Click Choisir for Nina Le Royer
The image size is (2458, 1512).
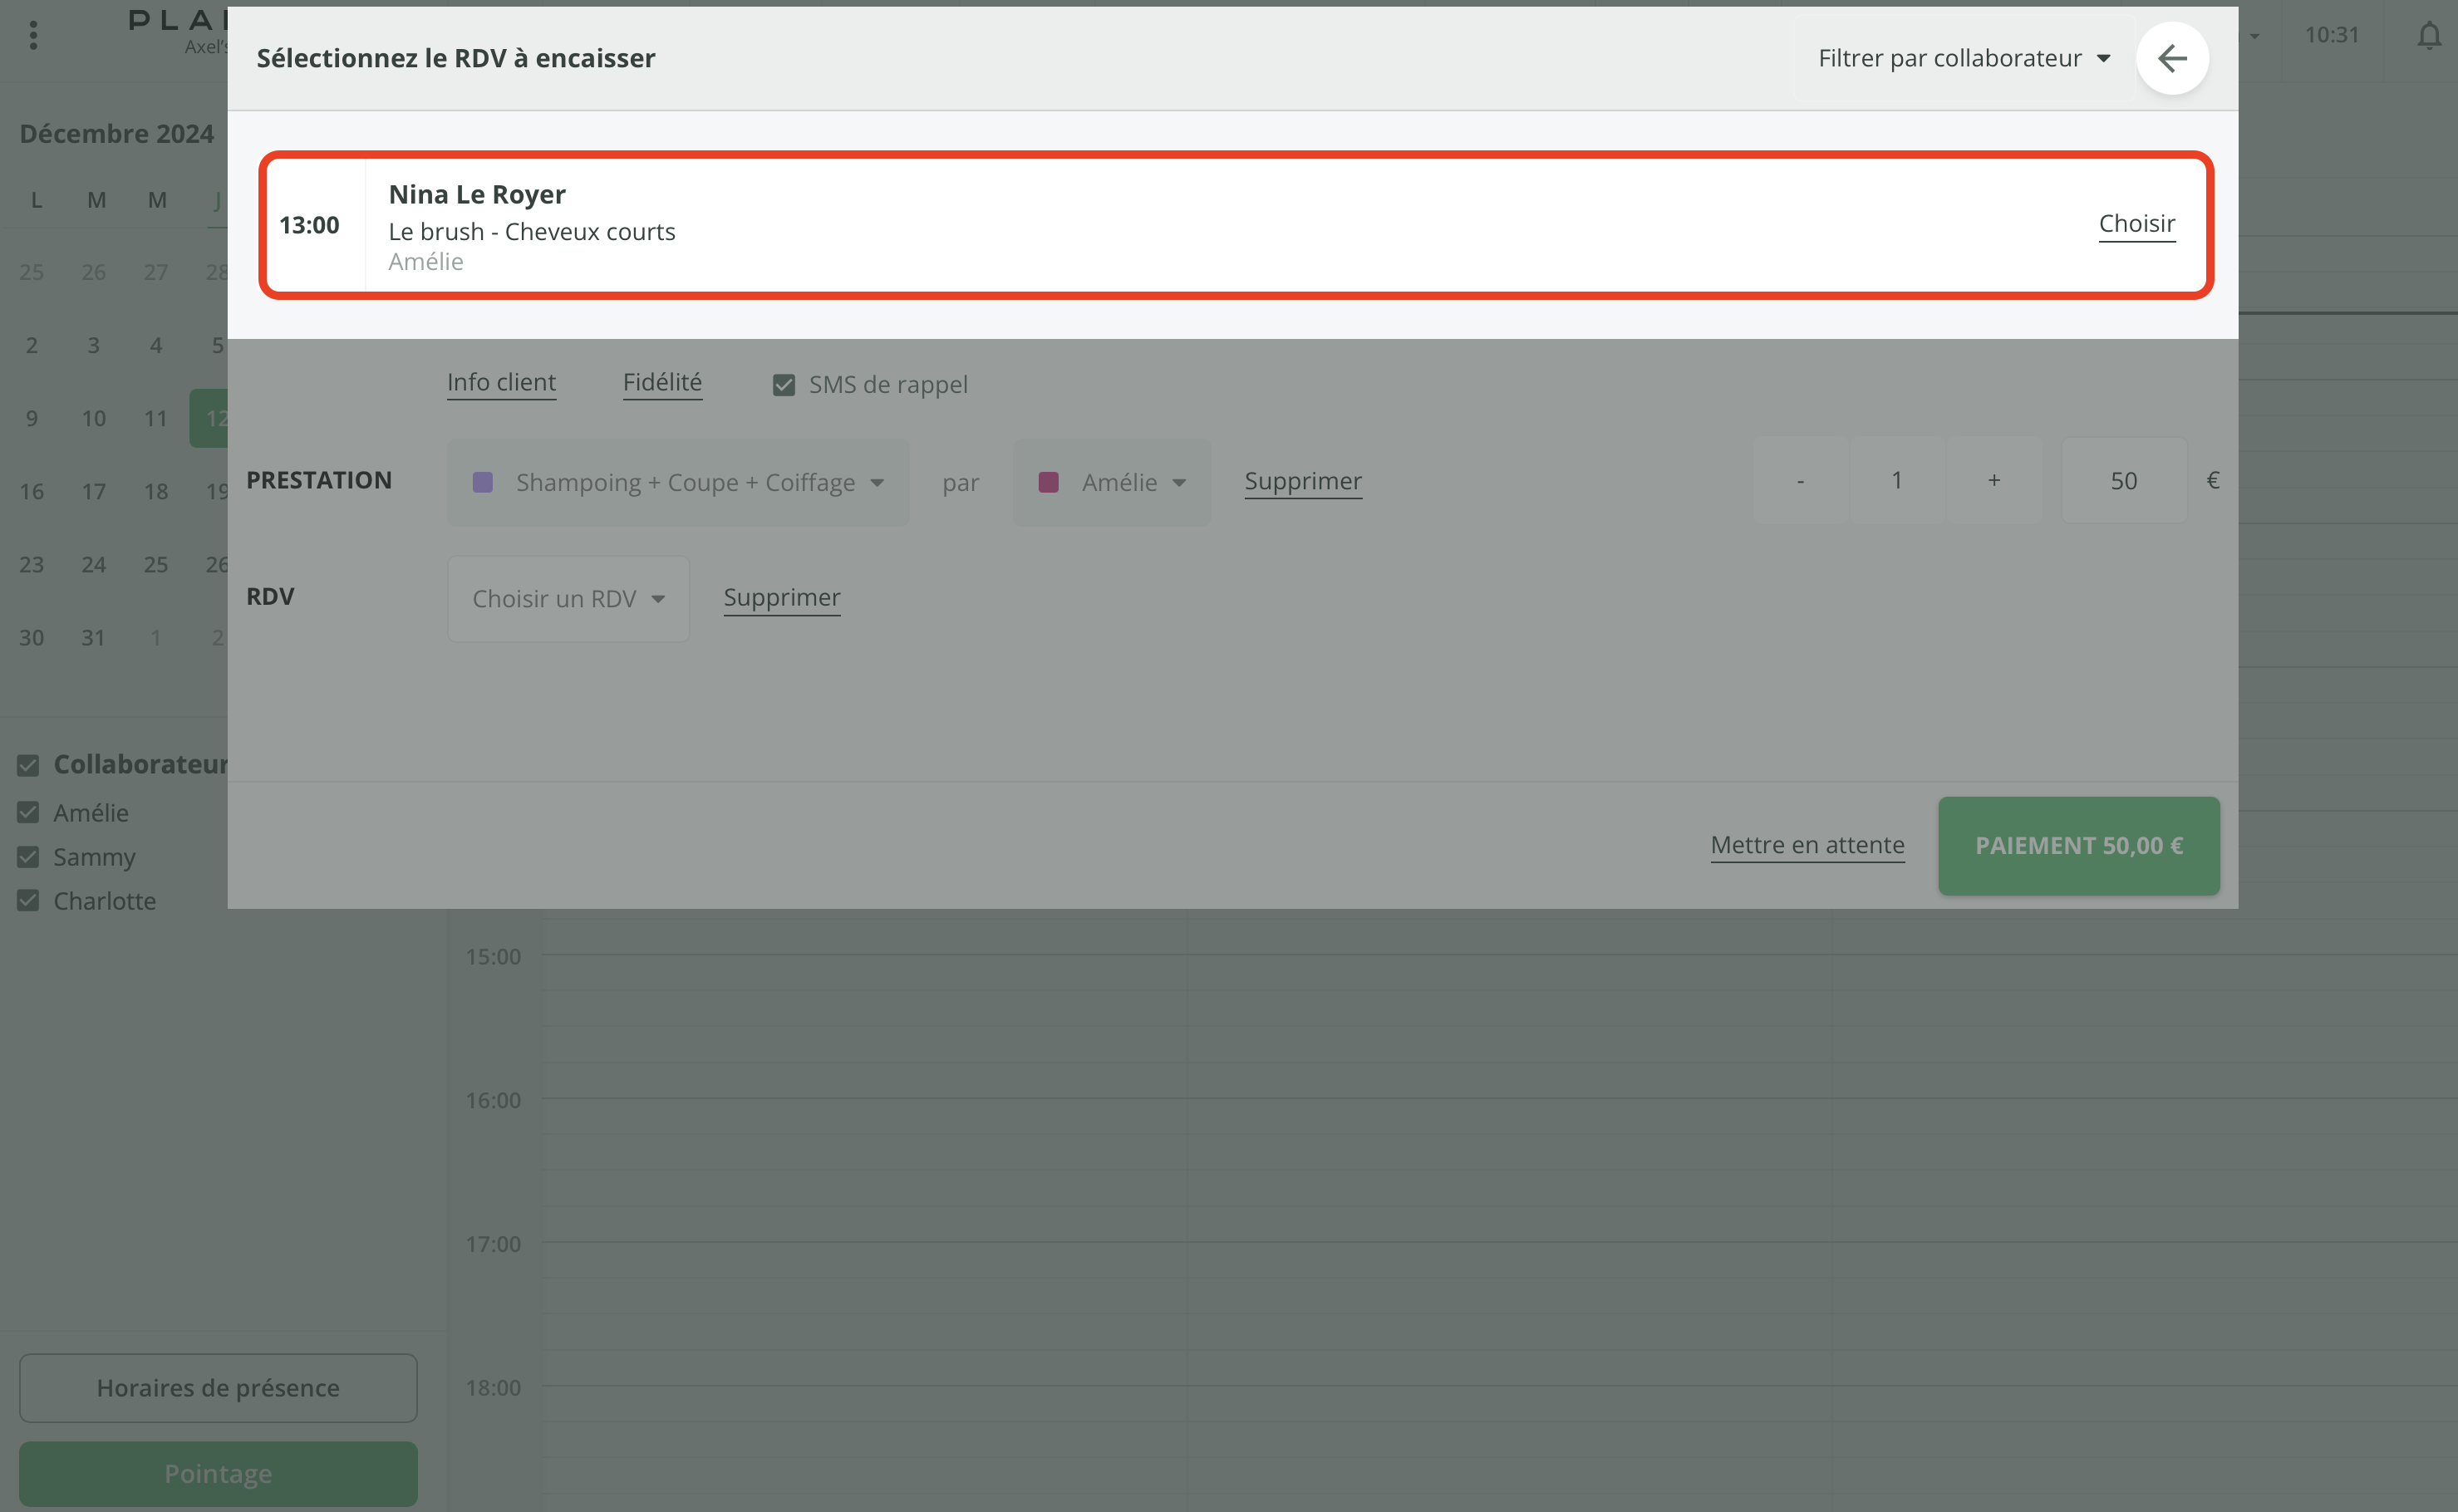pyautogui.click(x=2136, y=223)
